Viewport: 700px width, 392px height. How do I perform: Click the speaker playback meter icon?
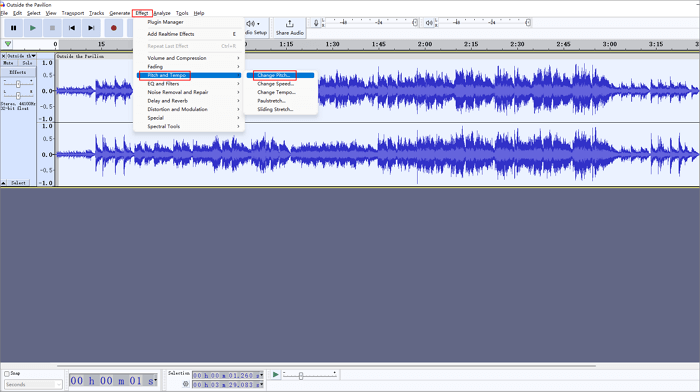[x=429, y=23]
